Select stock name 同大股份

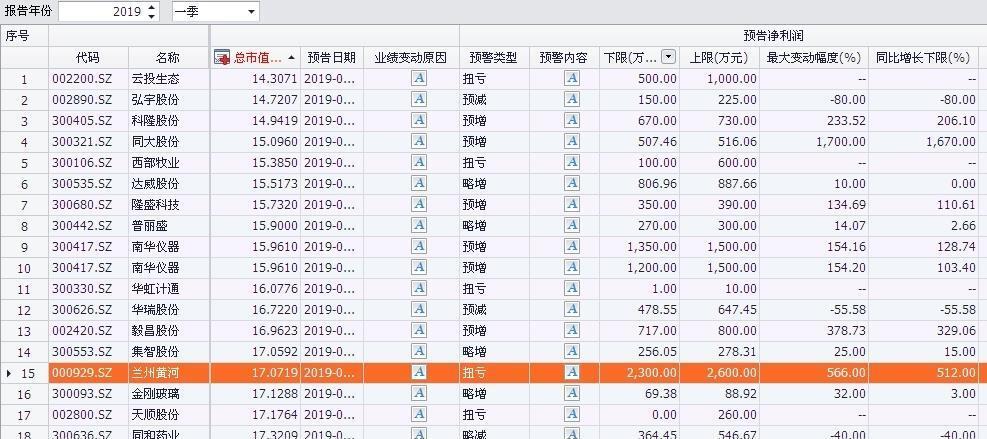click(155, 142)
